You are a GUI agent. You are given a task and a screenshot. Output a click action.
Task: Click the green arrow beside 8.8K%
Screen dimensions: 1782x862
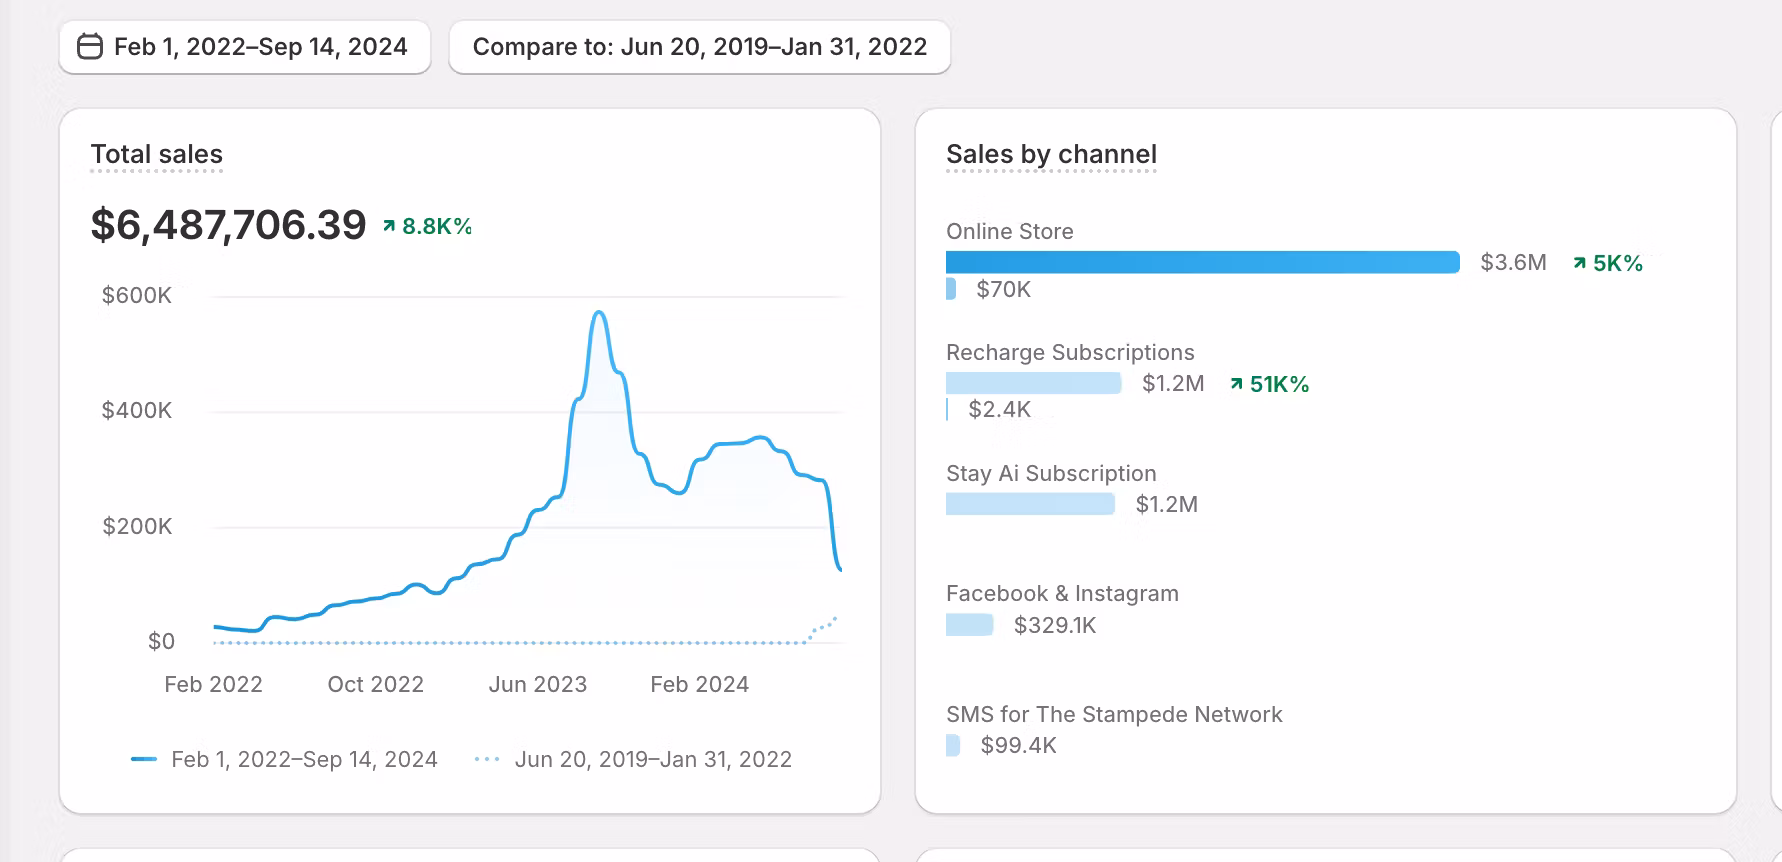(x=389, y=227)
